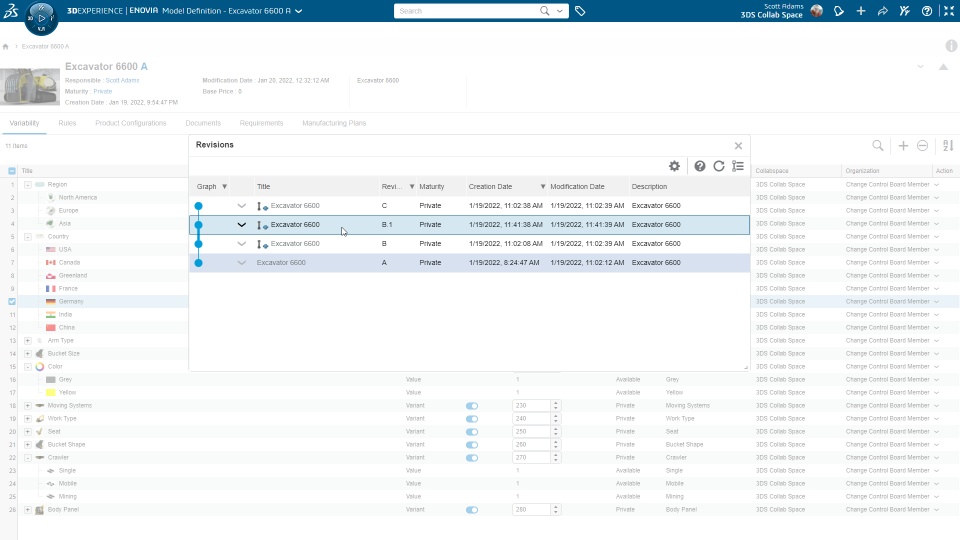Toggle the Moving Systems variant switch
Screen dimensions: 960x540
tap(471, 406)
